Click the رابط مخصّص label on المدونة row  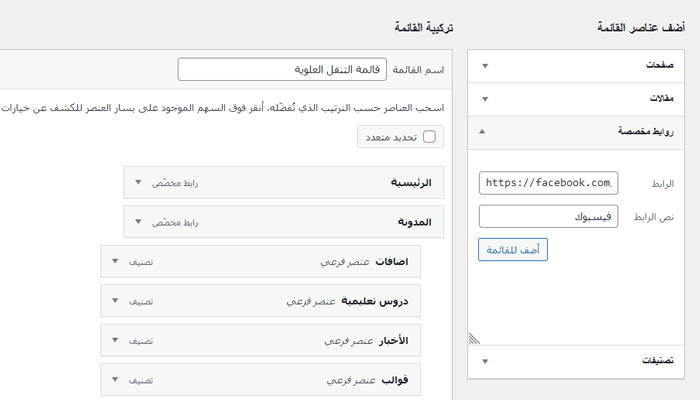[x=175, y=222]
